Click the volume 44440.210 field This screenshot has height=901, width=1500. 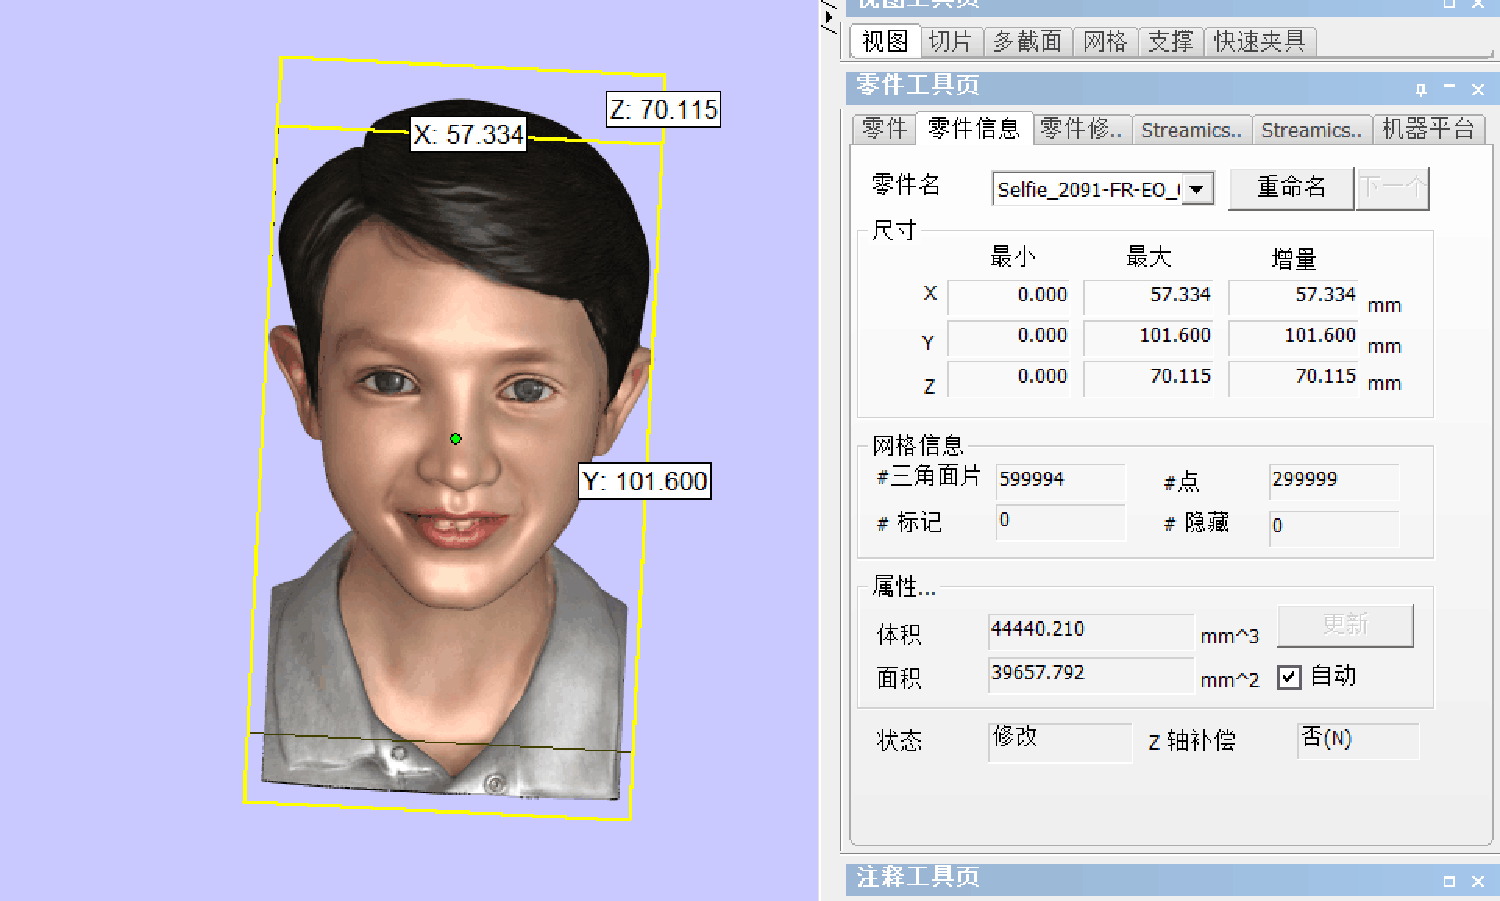1091,631
